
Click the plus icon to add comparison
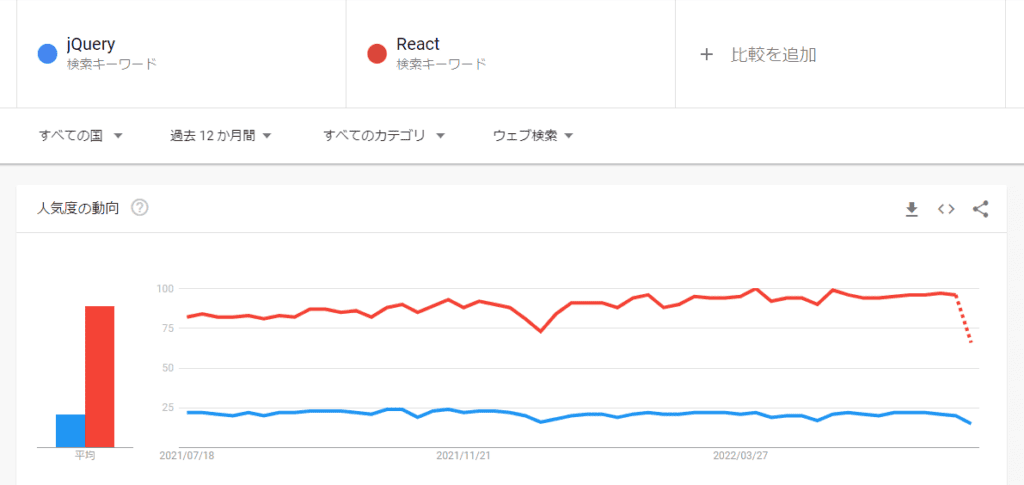706,54
